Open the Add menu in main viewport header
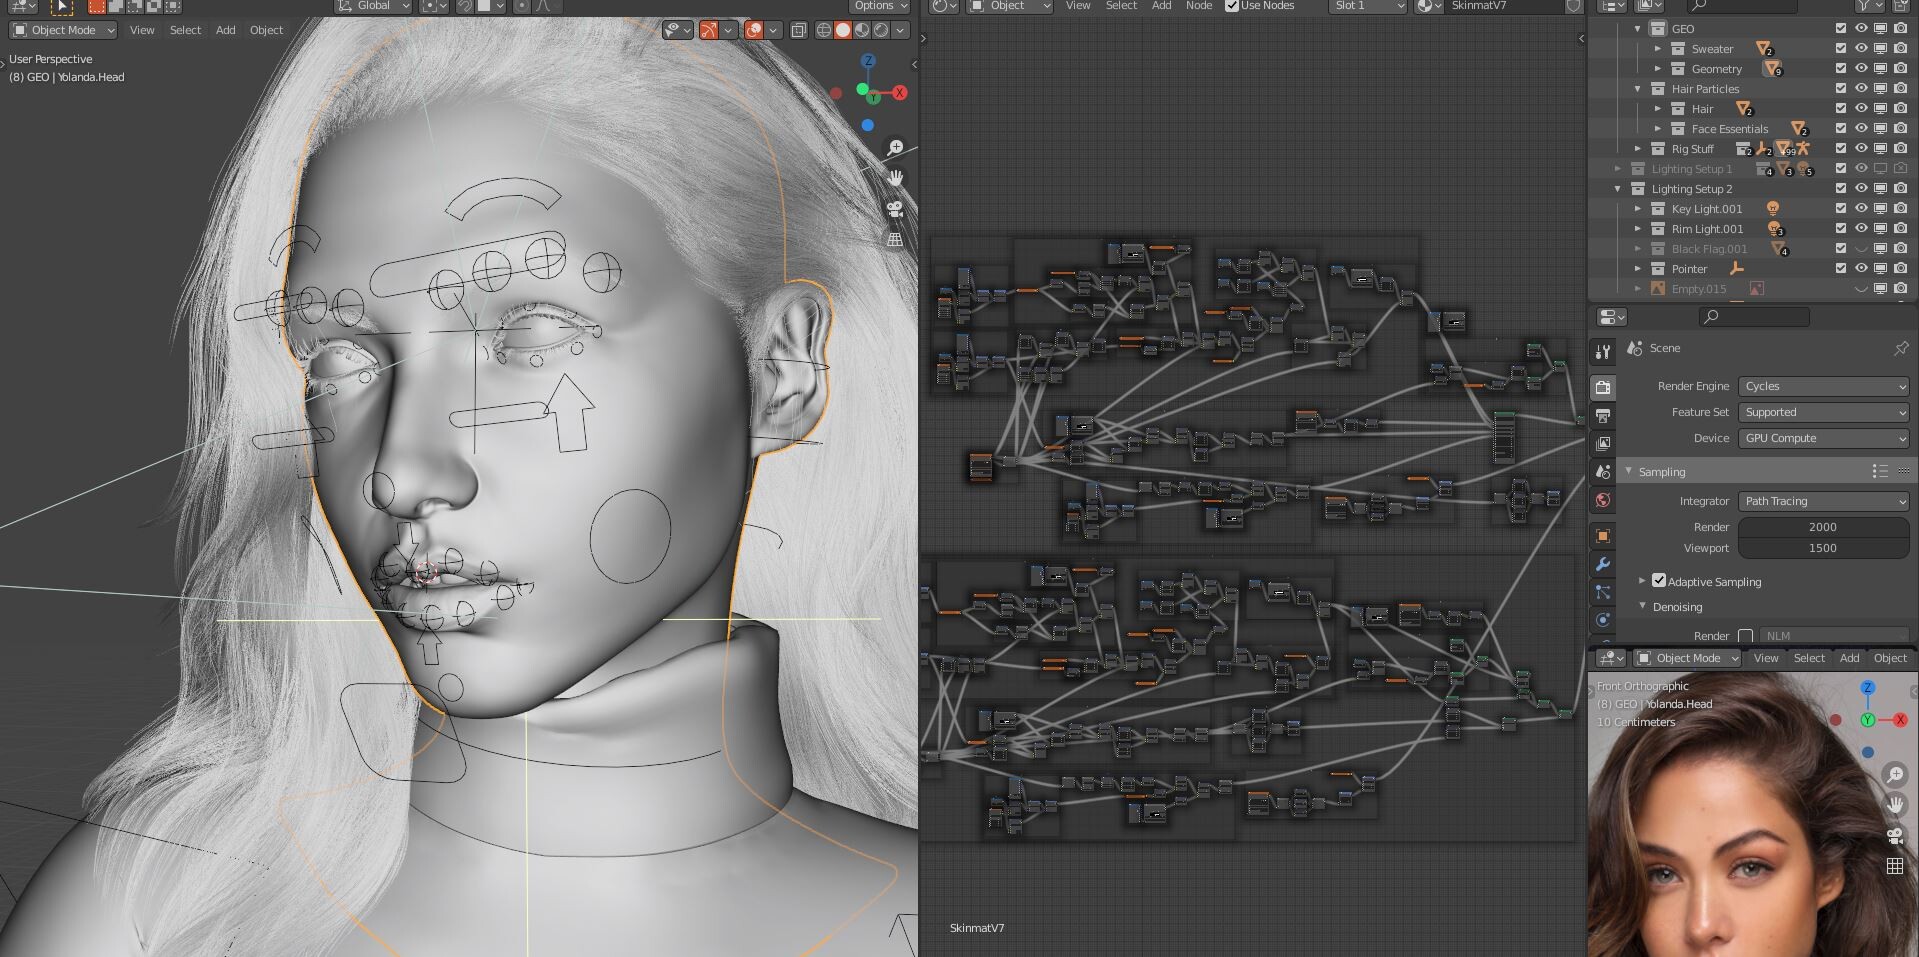The image size is (1919, 957). point(226,30)
